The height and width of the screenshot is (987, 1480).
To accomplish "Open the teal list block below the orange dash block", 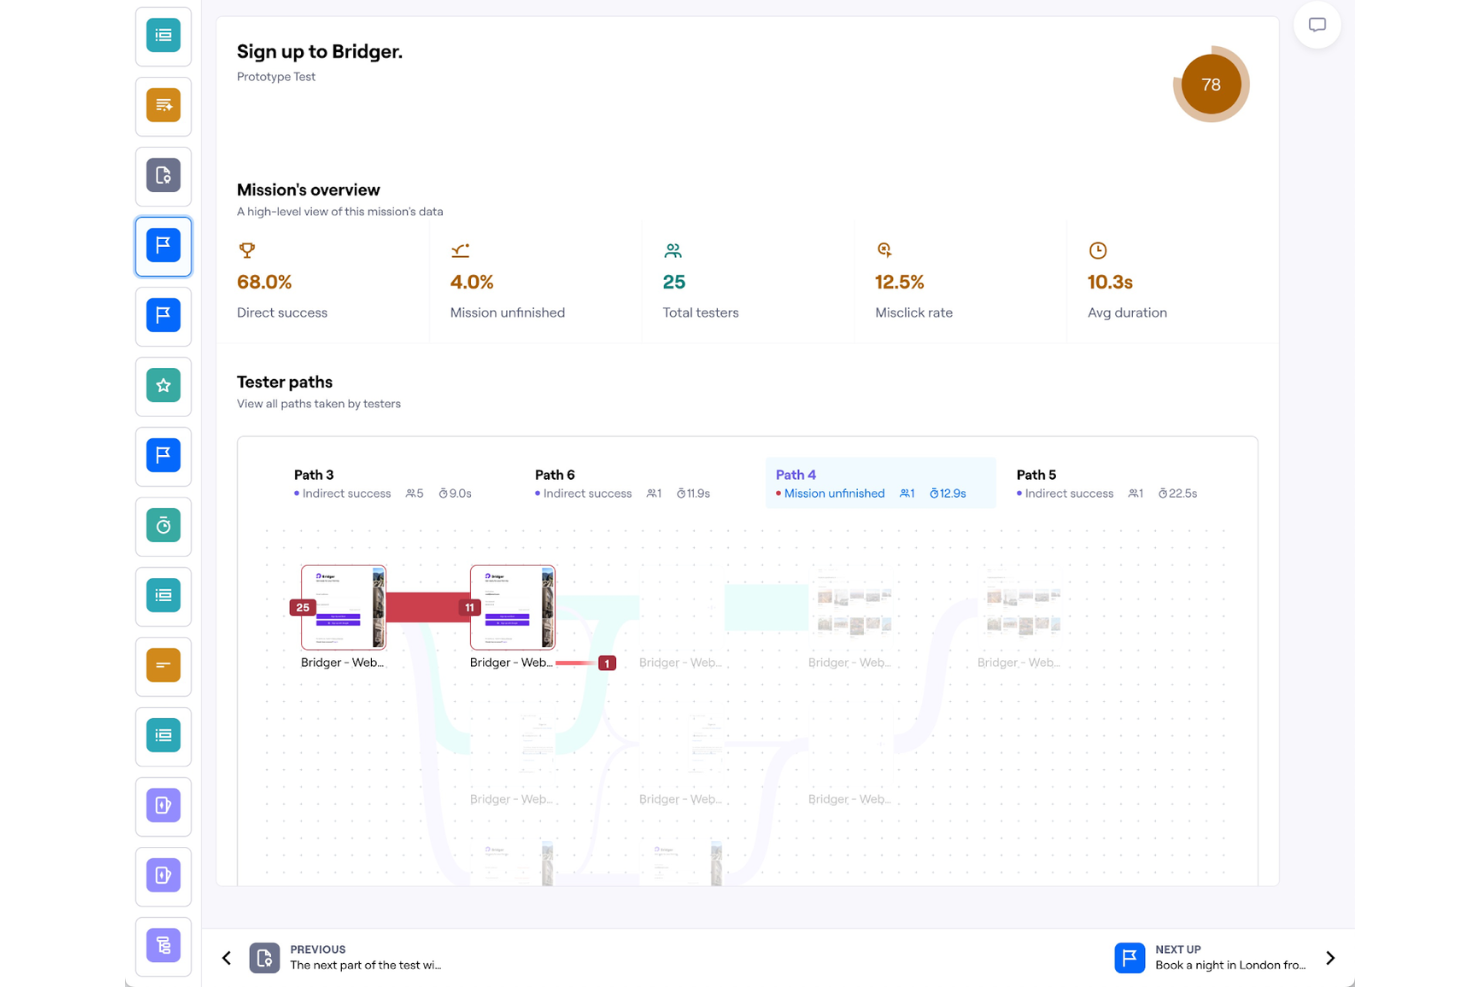I will point(163,735).
